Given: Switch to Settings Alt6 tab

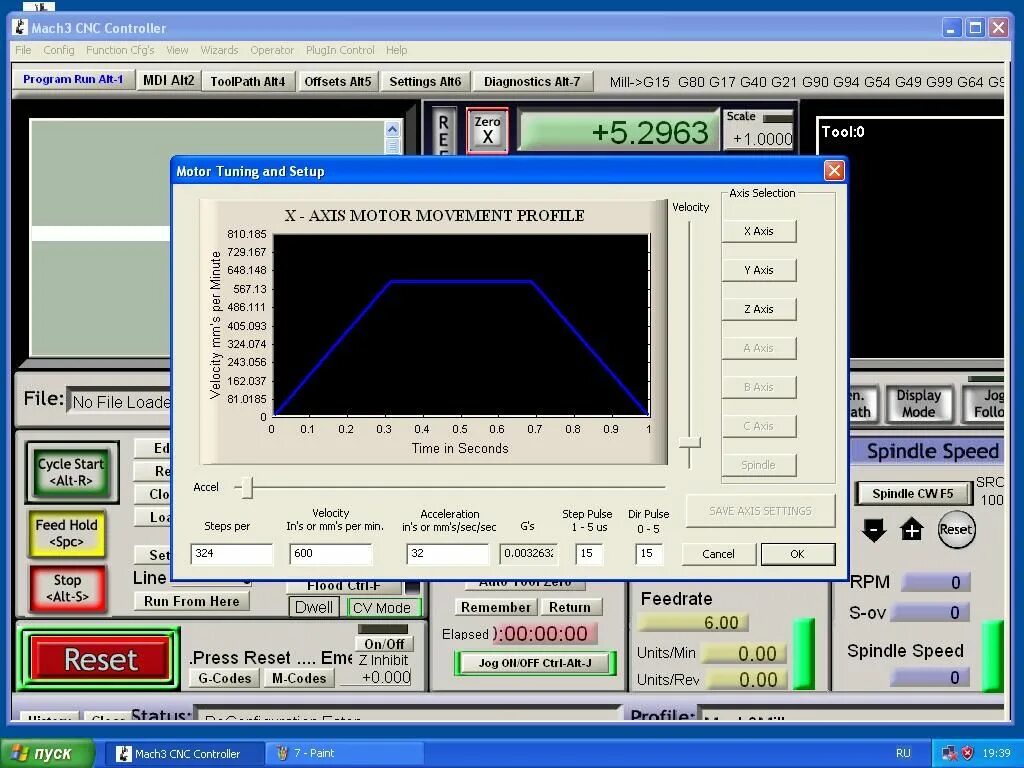Looking at the screenshot, I should pos(425,82).
